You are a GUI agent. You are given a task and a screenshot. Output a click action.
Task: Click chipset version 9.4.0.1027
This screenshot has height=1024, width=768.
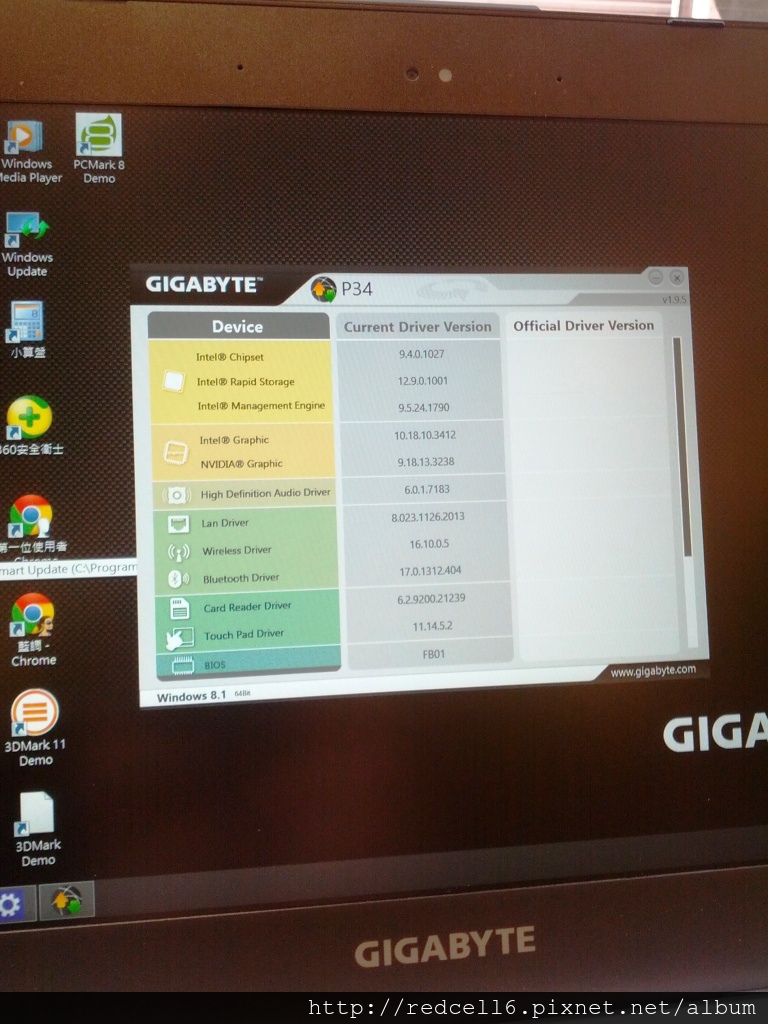coord(422,354)
